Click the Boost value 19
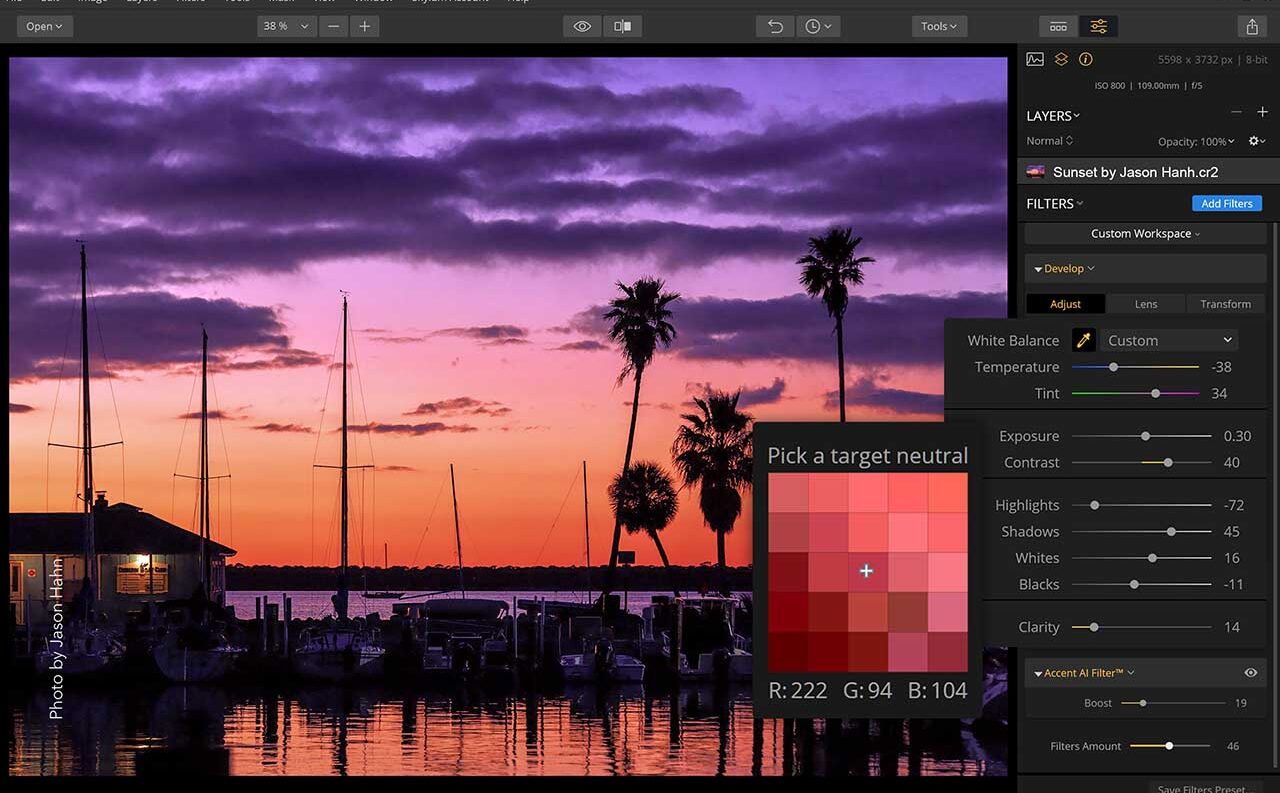1280x793 pixels. 1240,703
